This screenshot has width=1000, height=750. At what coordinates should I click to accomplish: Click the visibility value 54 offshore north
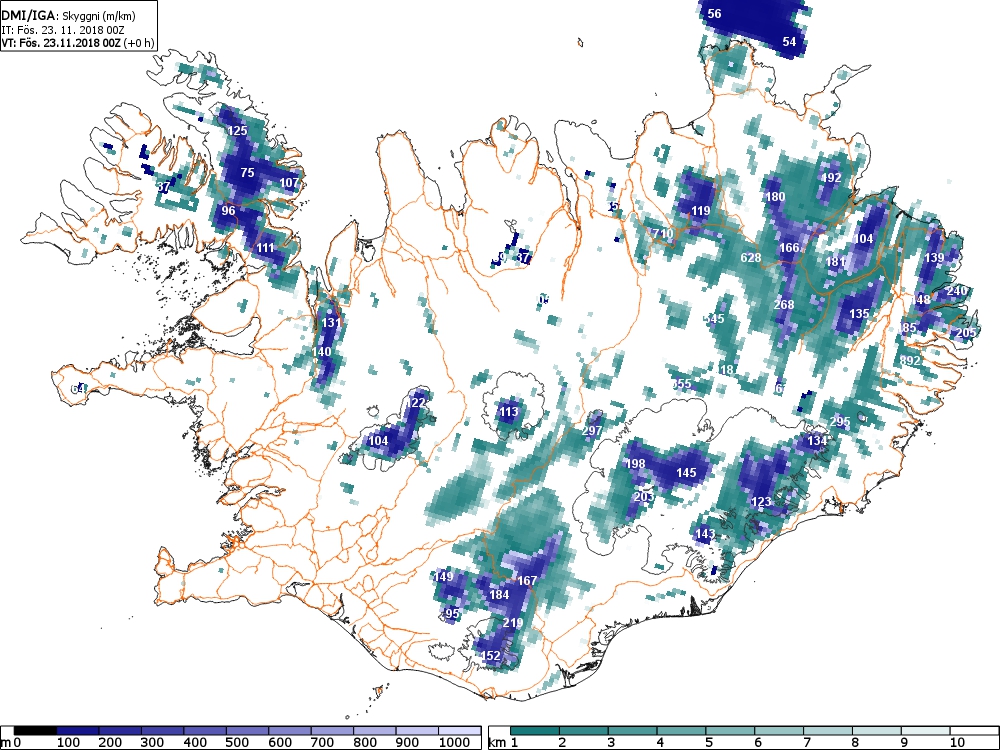click(x=789, y=41)
